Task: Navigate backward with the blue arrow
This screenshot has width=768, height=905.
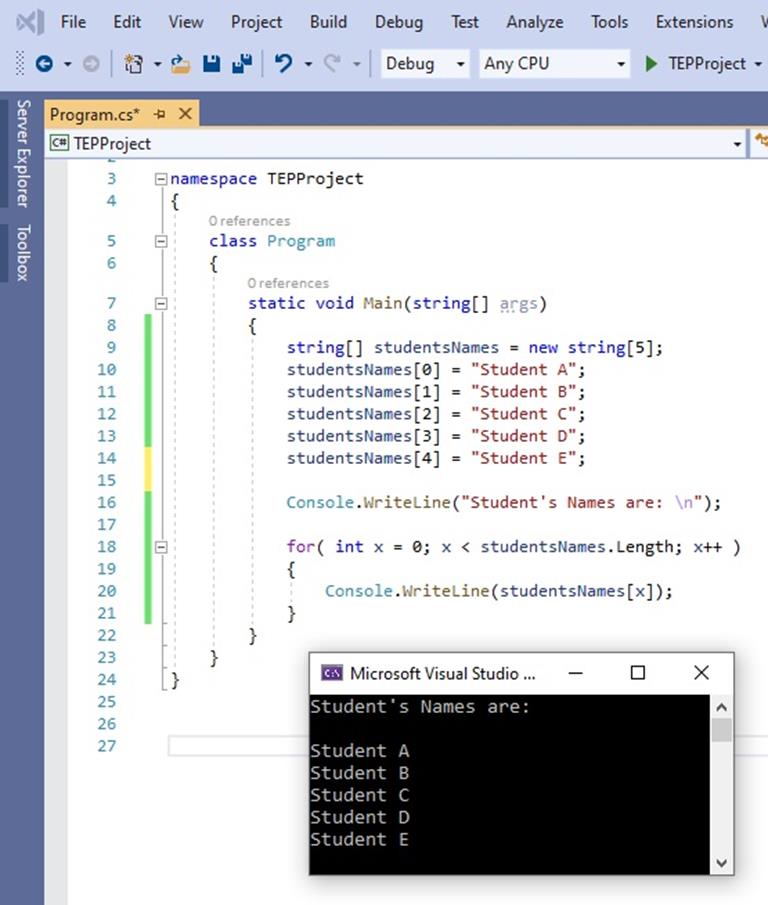Action: coord(44,63)
